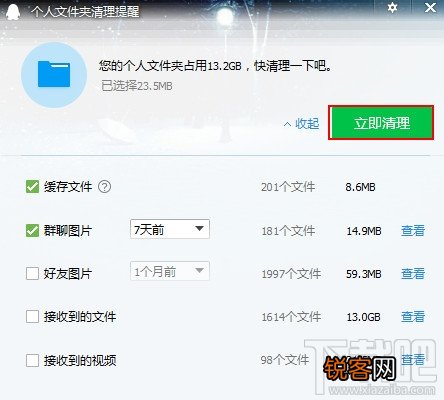Screen dimensions: 444x400
Task: Open the 7天前 dropdown
Action: tap(170, 229)
